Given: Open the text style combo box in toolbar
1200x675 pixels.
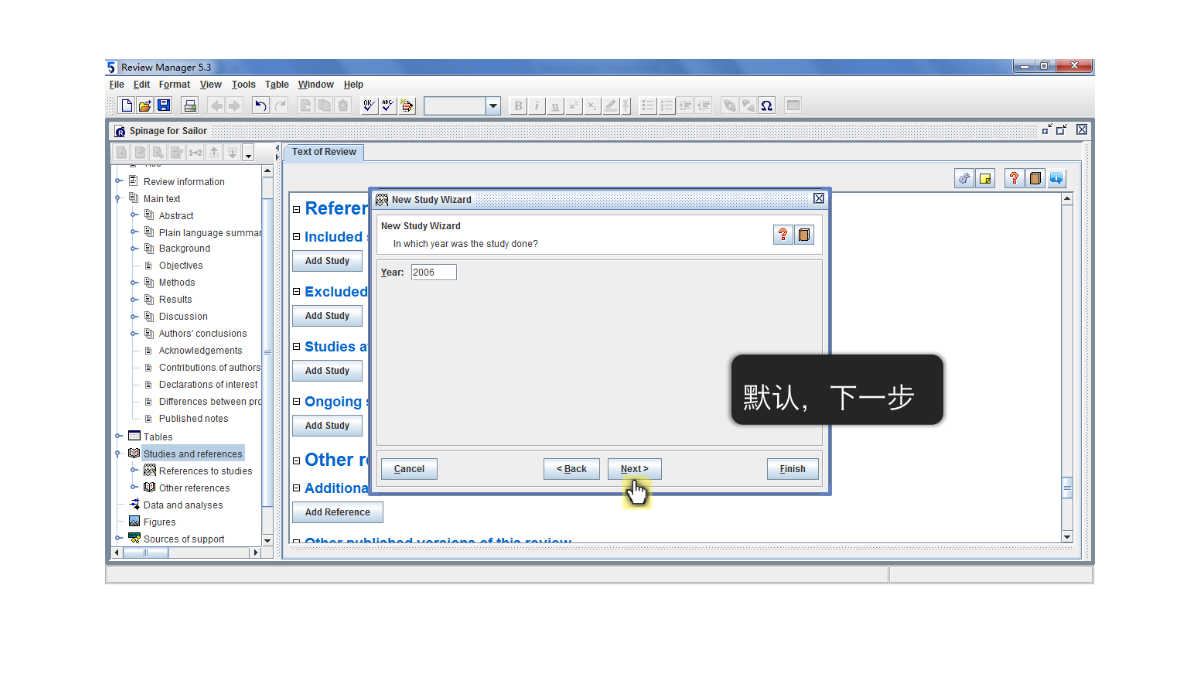Looking at the screenshot, I should 462,105.
